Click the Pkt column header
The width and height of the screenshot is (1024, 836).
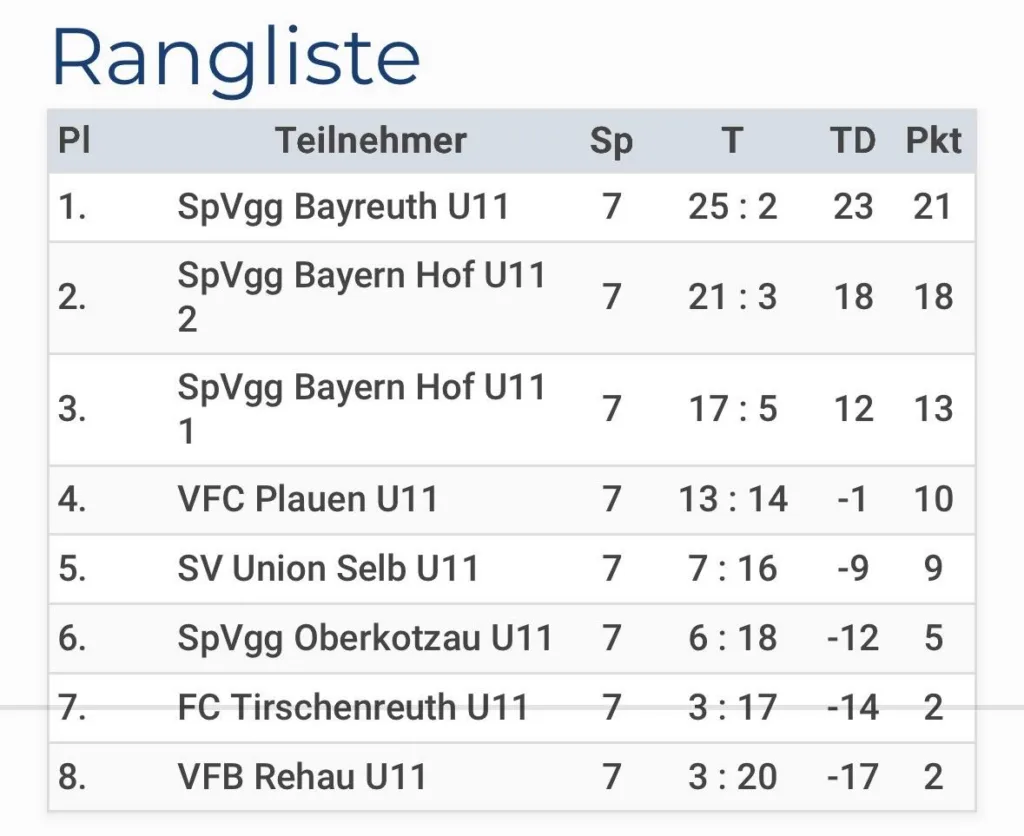[933, 141]
